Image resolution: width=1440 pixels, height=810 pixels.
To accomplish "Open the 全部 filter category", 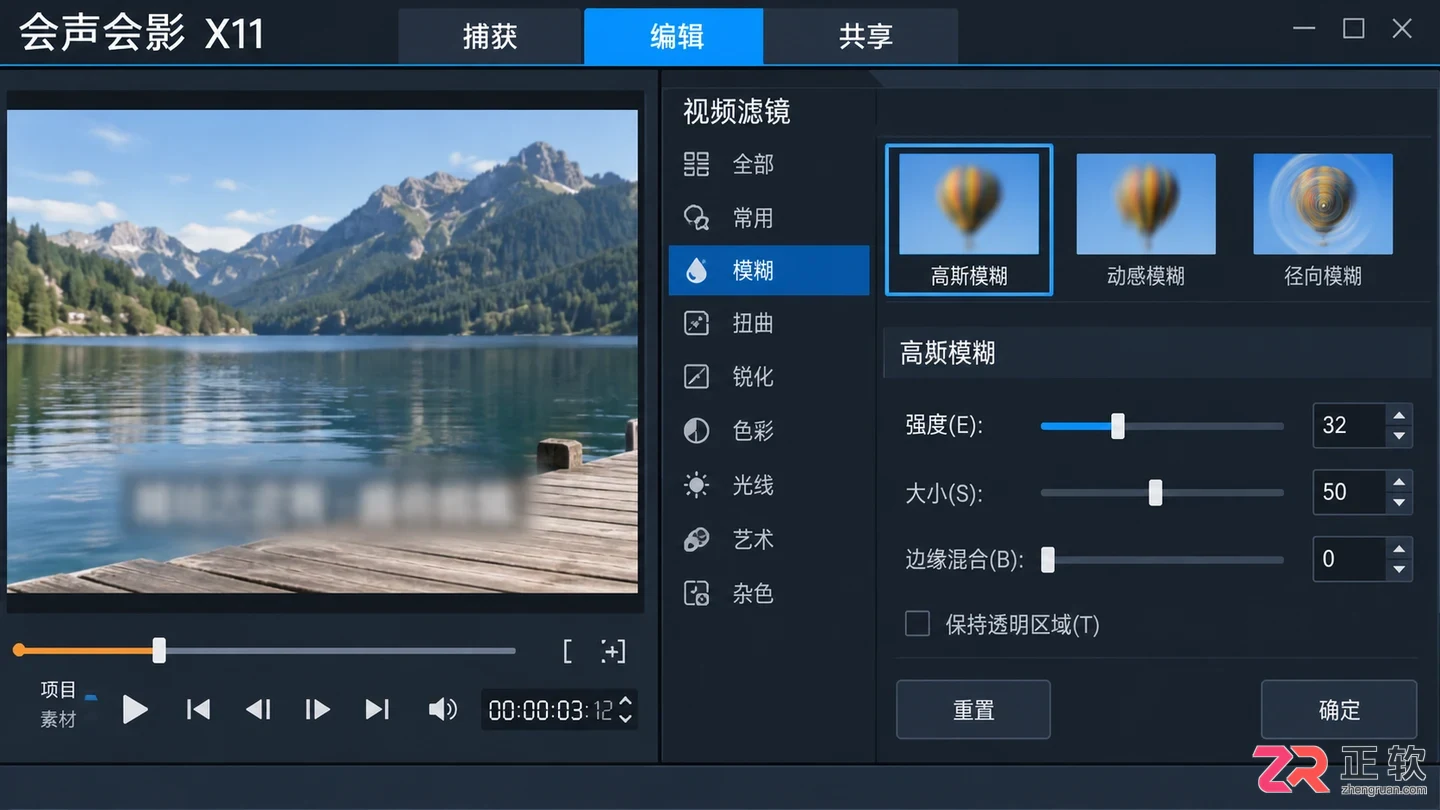I will pyautogui.click(x=769, y=164).
